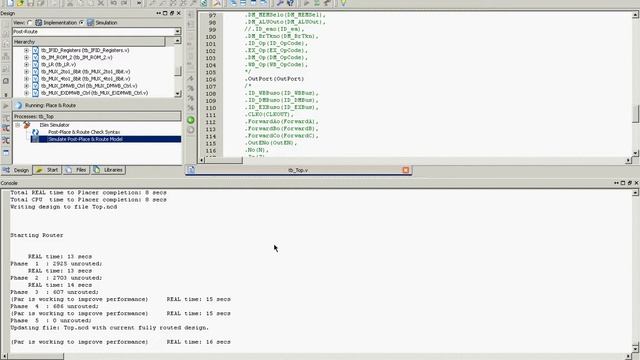
Task: Click the Open file toolbar icon
Action: point(20,3)
